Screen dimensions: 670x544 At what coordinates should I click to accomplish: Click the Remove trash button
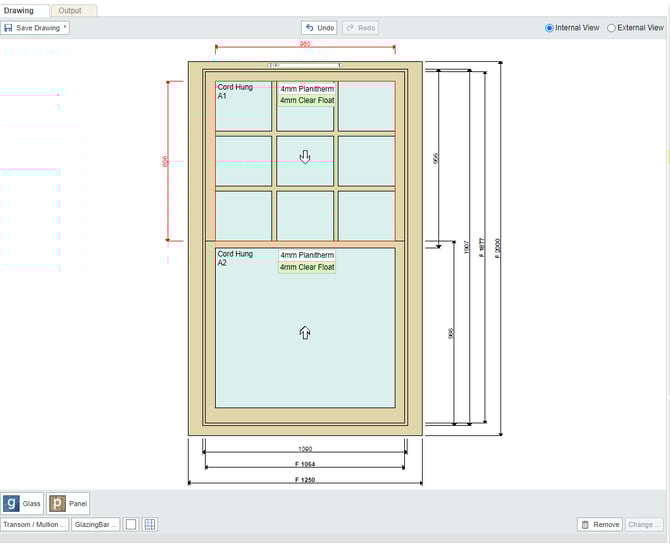pyautogui.click(x=600, y=524)
